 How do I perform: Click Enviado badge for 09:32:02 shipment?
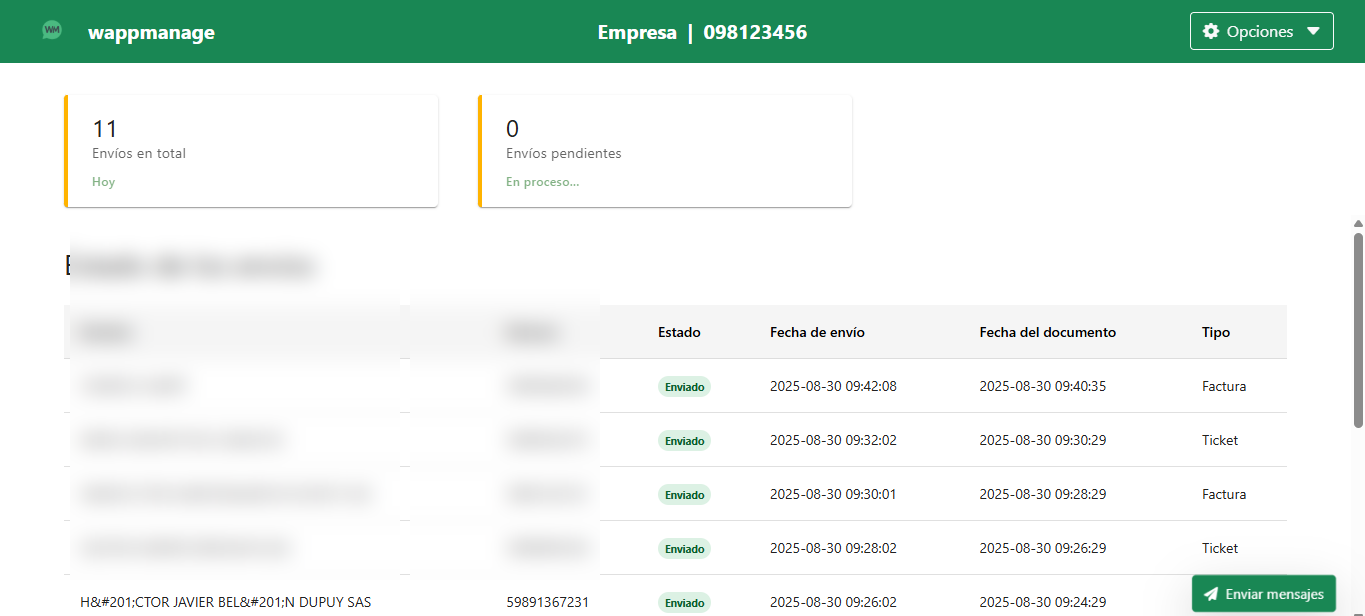coord(684,441)
